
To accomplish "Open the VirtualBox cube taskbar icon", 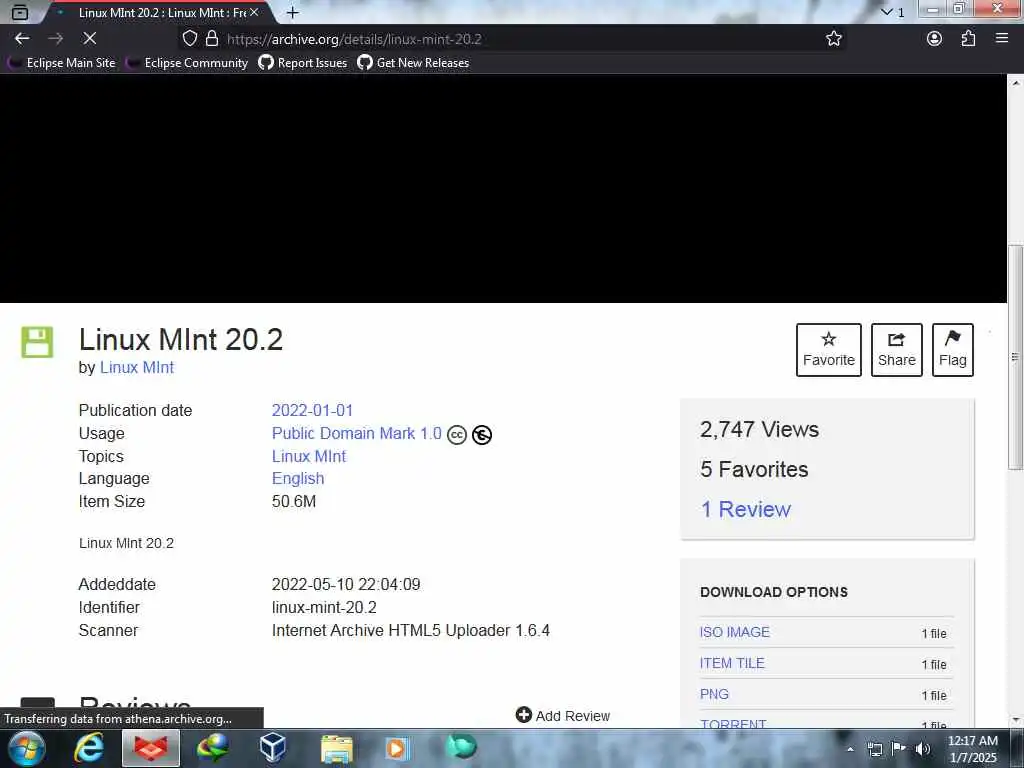I will point(272,748).
